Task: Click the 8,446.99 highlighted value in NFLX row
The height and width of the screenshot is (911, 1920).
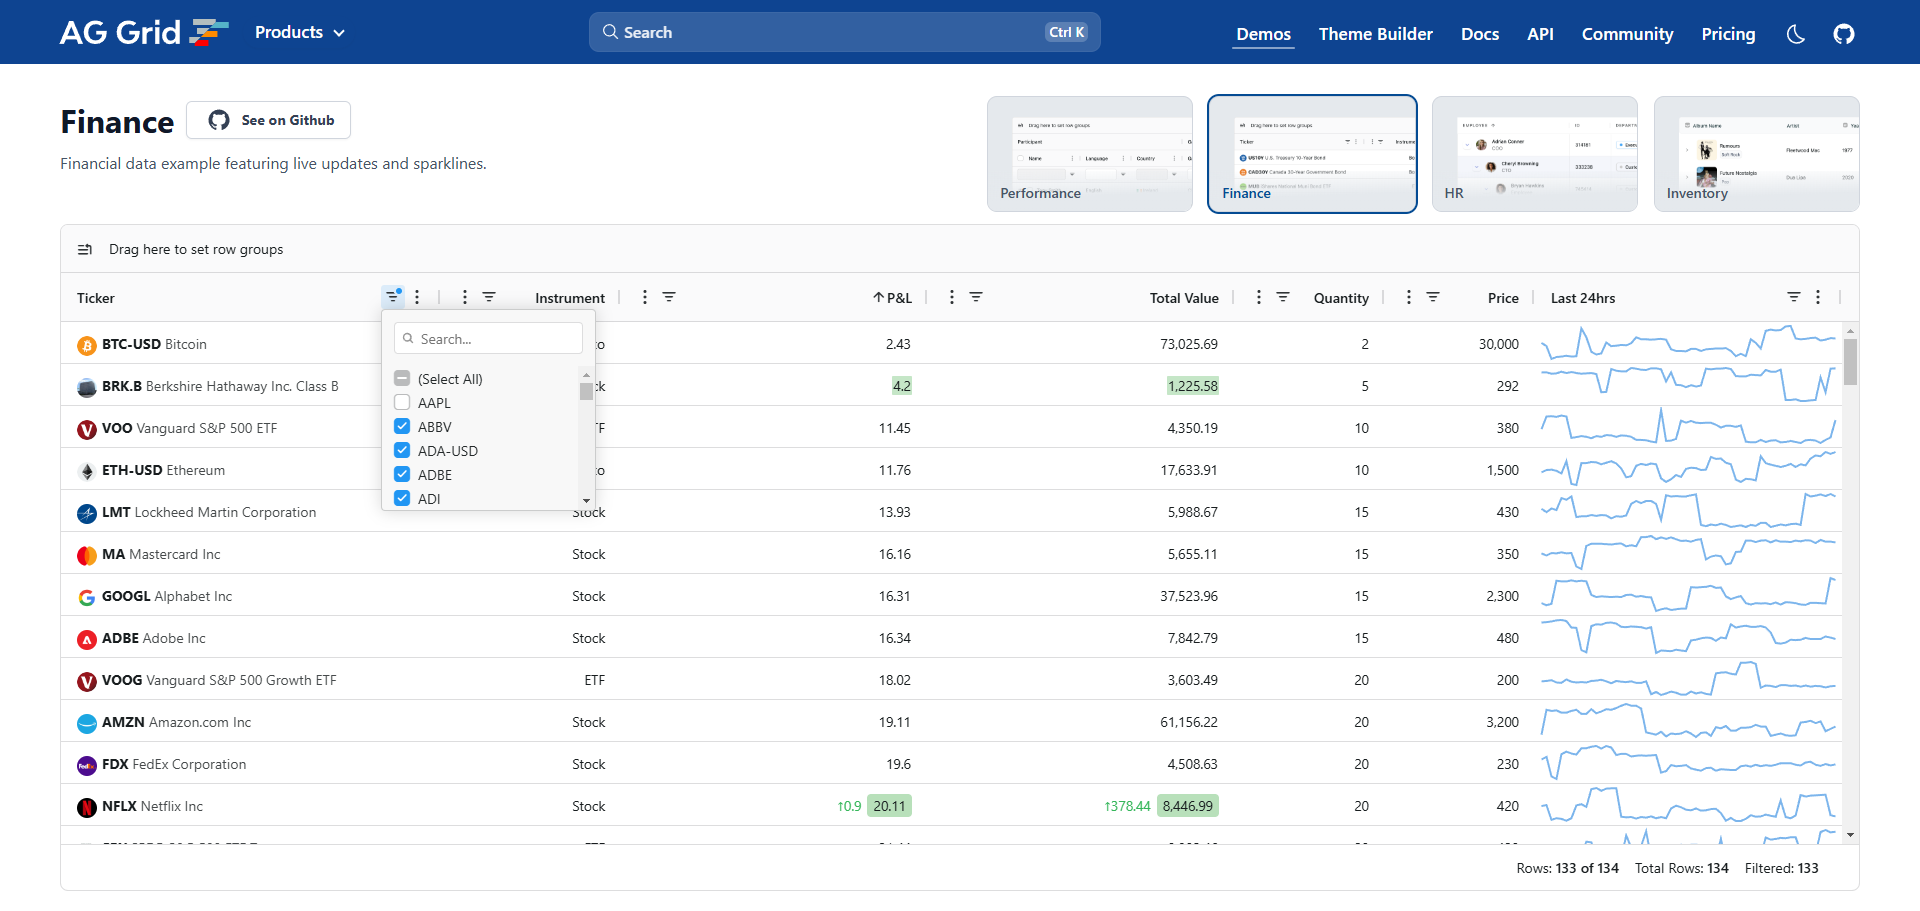Action: (1188, 806)
